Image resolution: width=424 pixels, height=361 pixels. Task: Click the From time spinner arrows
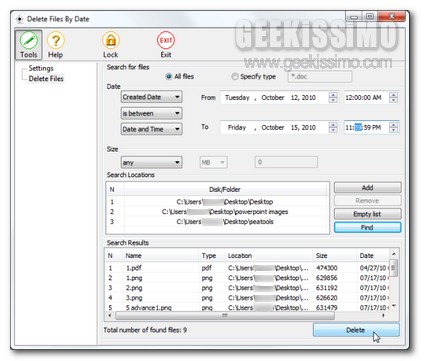tap(394, 98)
